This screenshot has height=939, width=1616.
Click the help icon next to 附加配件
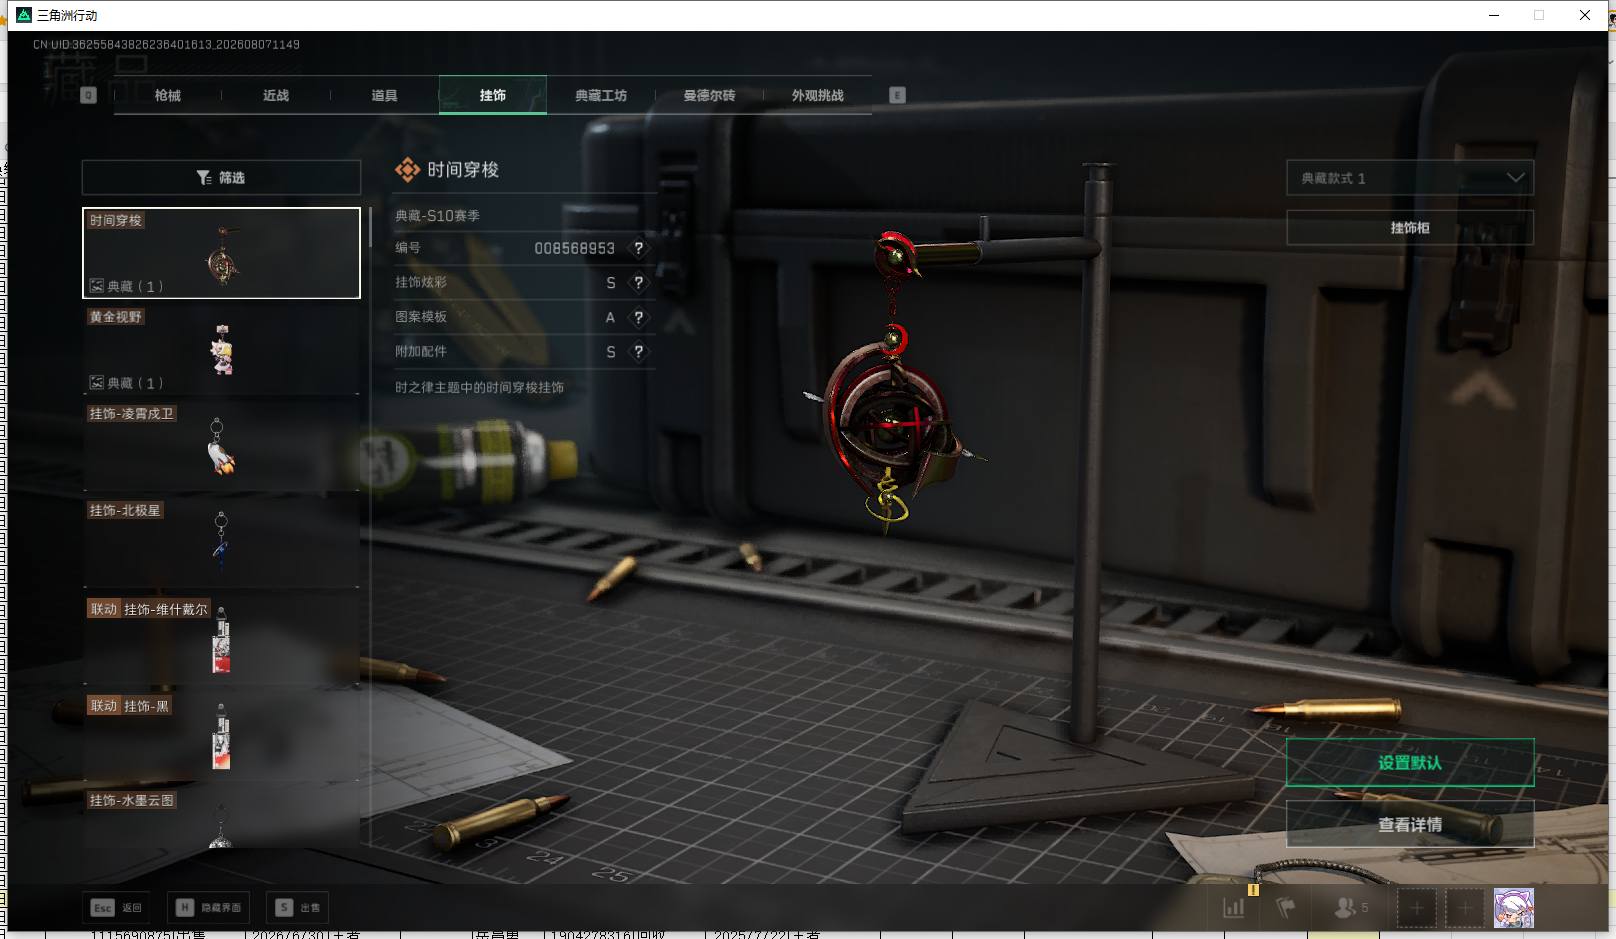pos(638,352)
